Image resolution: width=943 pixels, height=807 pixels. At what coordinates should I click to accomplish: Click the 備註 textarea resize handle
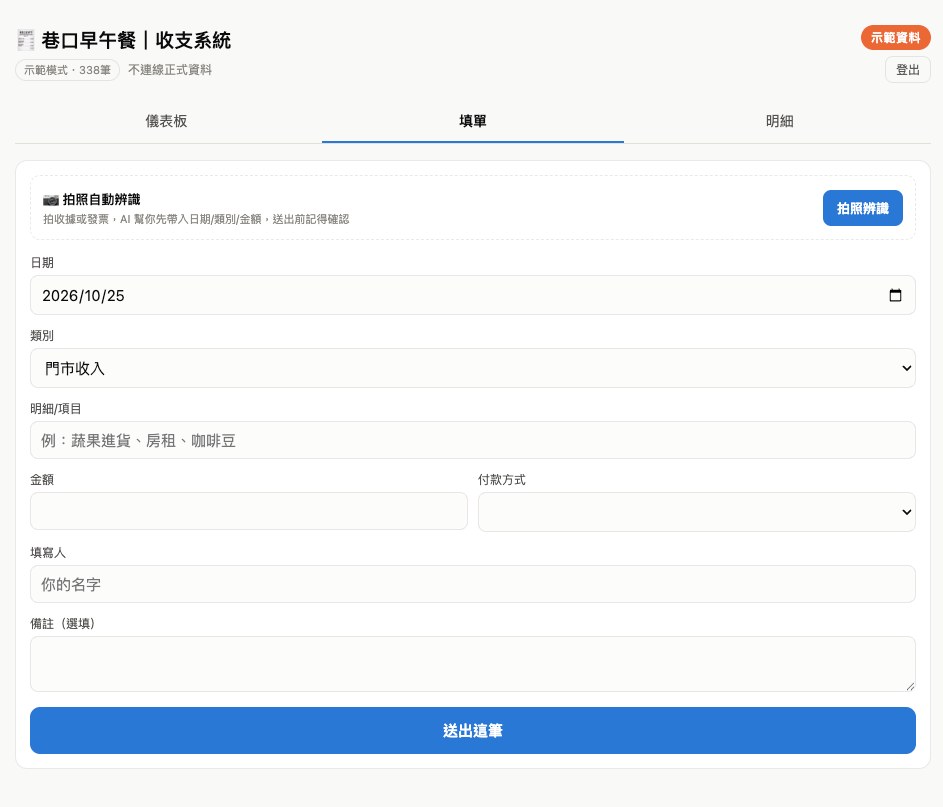(x=910, y=686)
